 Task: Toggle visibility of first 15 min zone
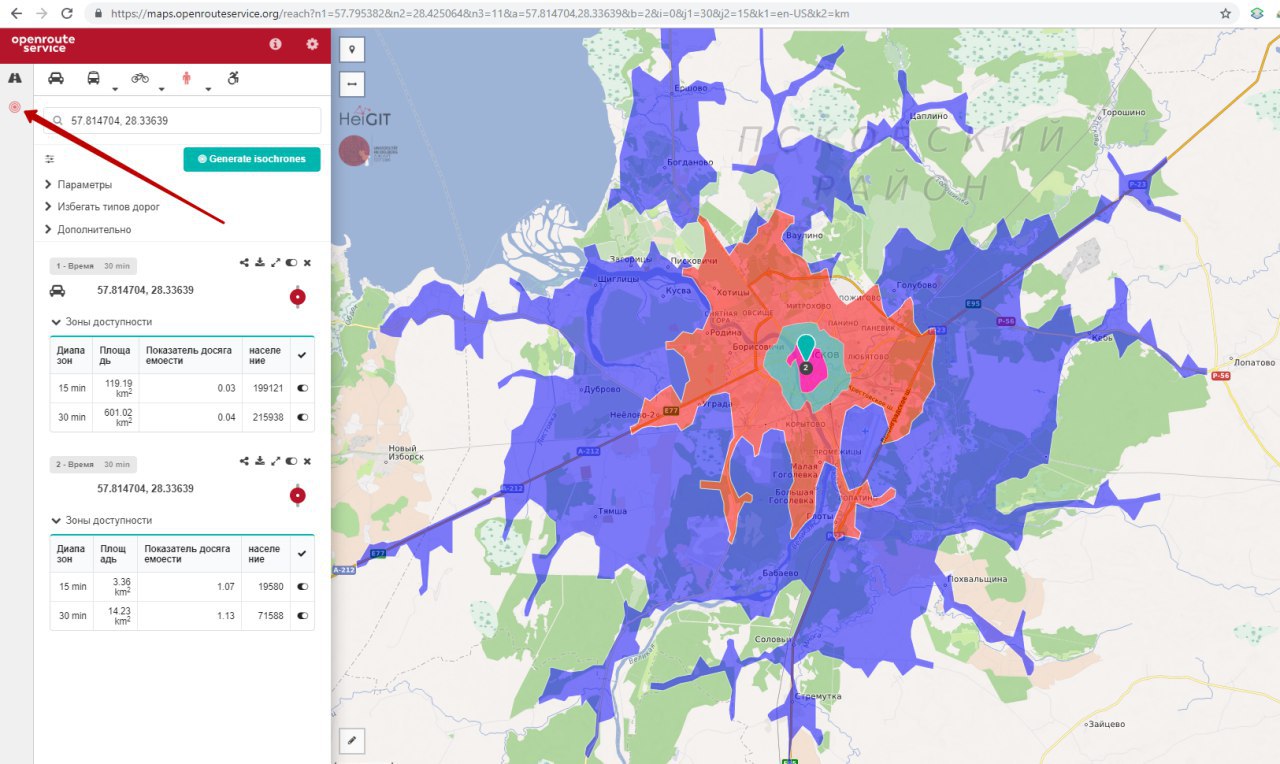[x=302, y=389]
